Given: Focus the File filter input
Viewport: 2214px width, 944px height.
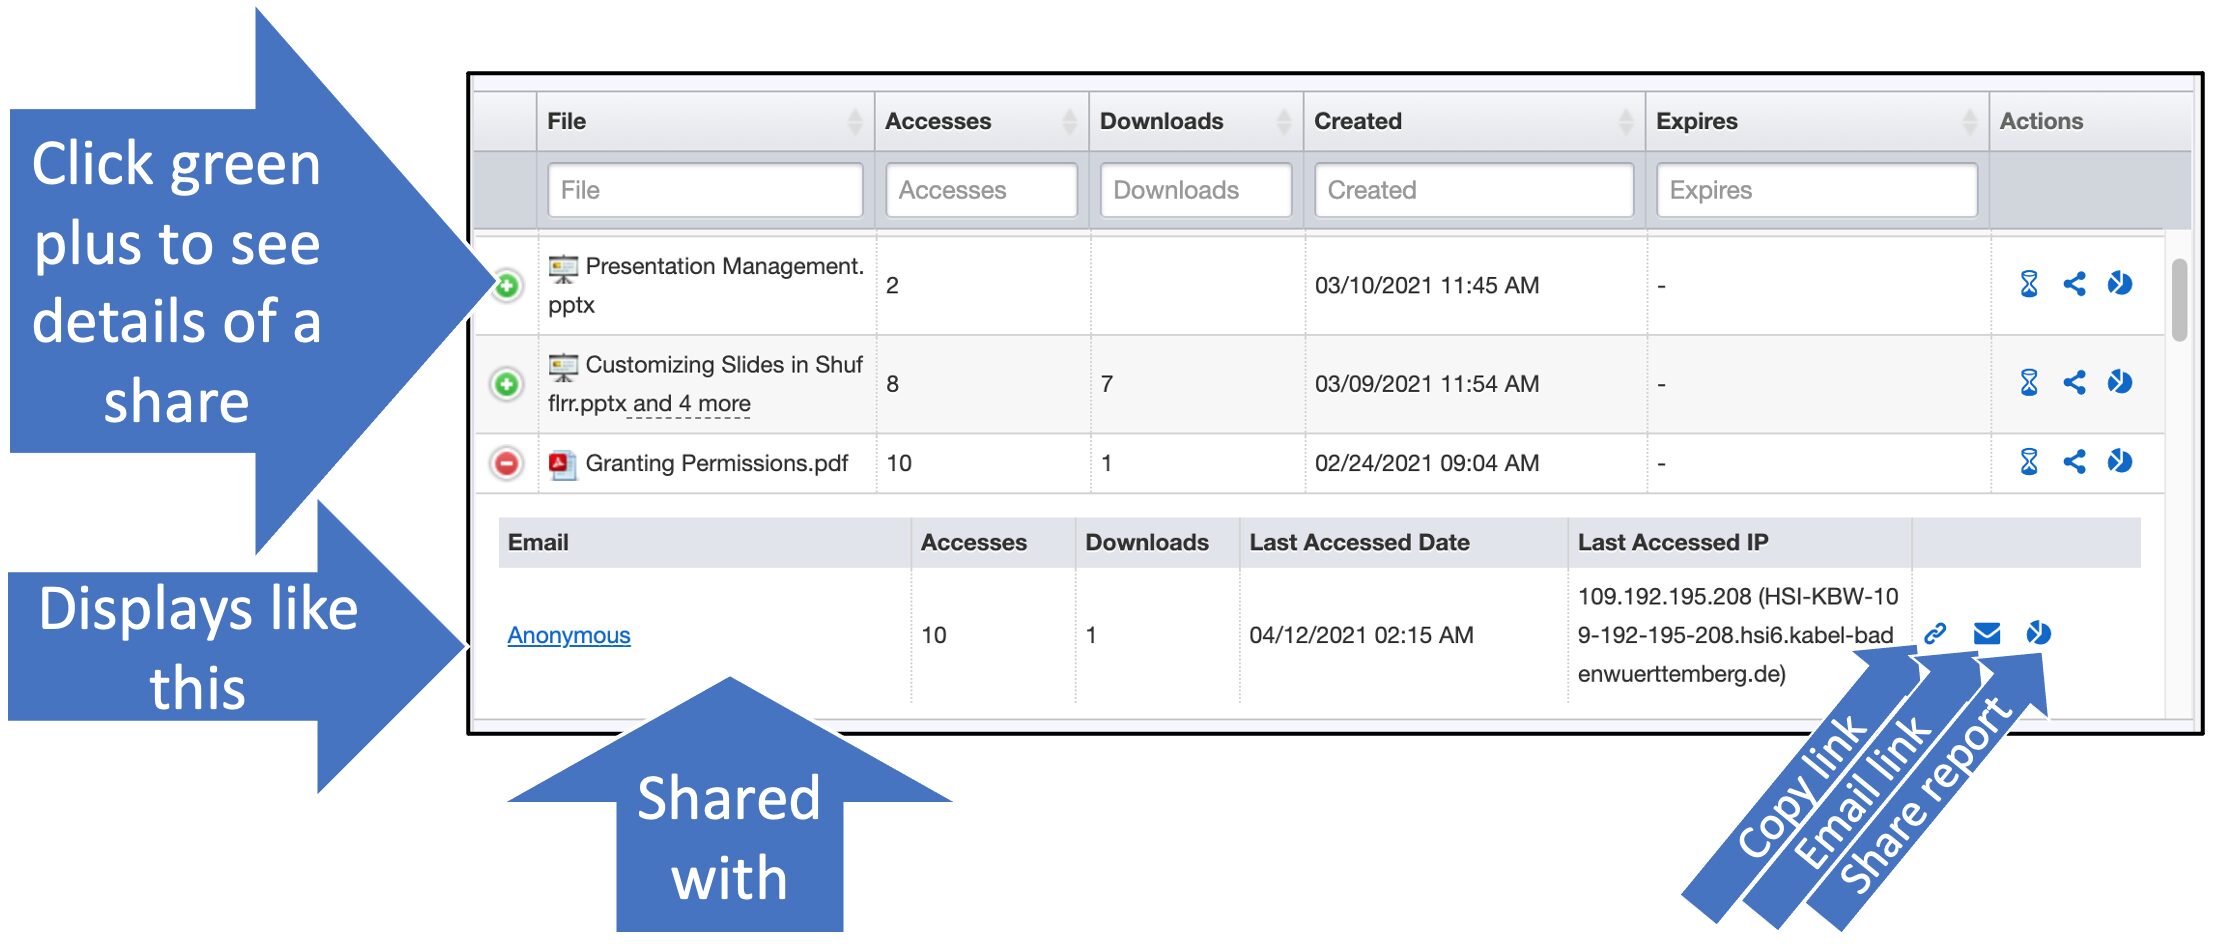Looking at the screenshot, I should pos(705,190).
